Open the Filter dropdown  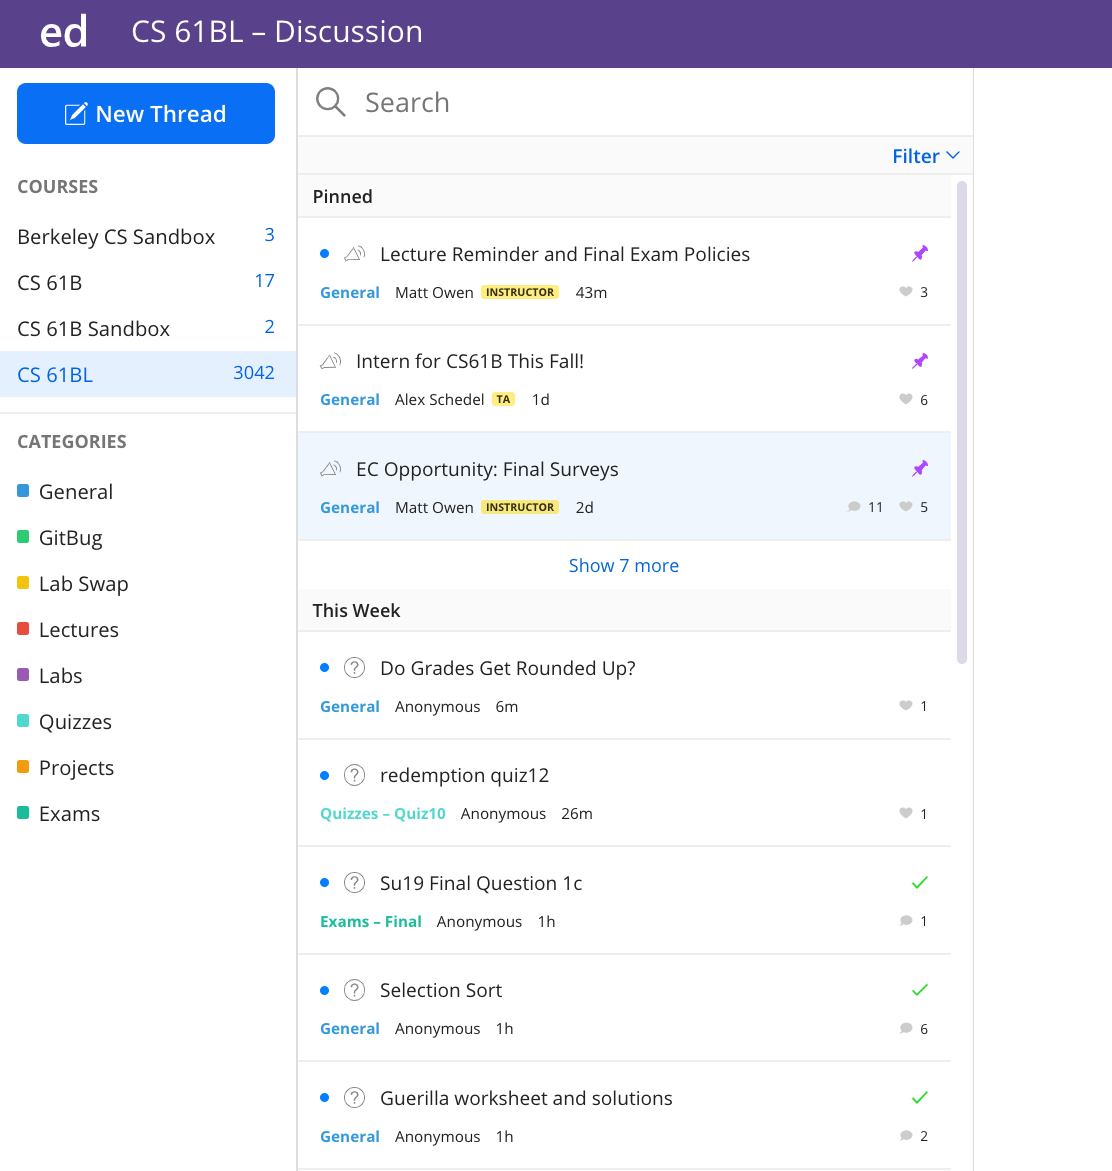925,156
